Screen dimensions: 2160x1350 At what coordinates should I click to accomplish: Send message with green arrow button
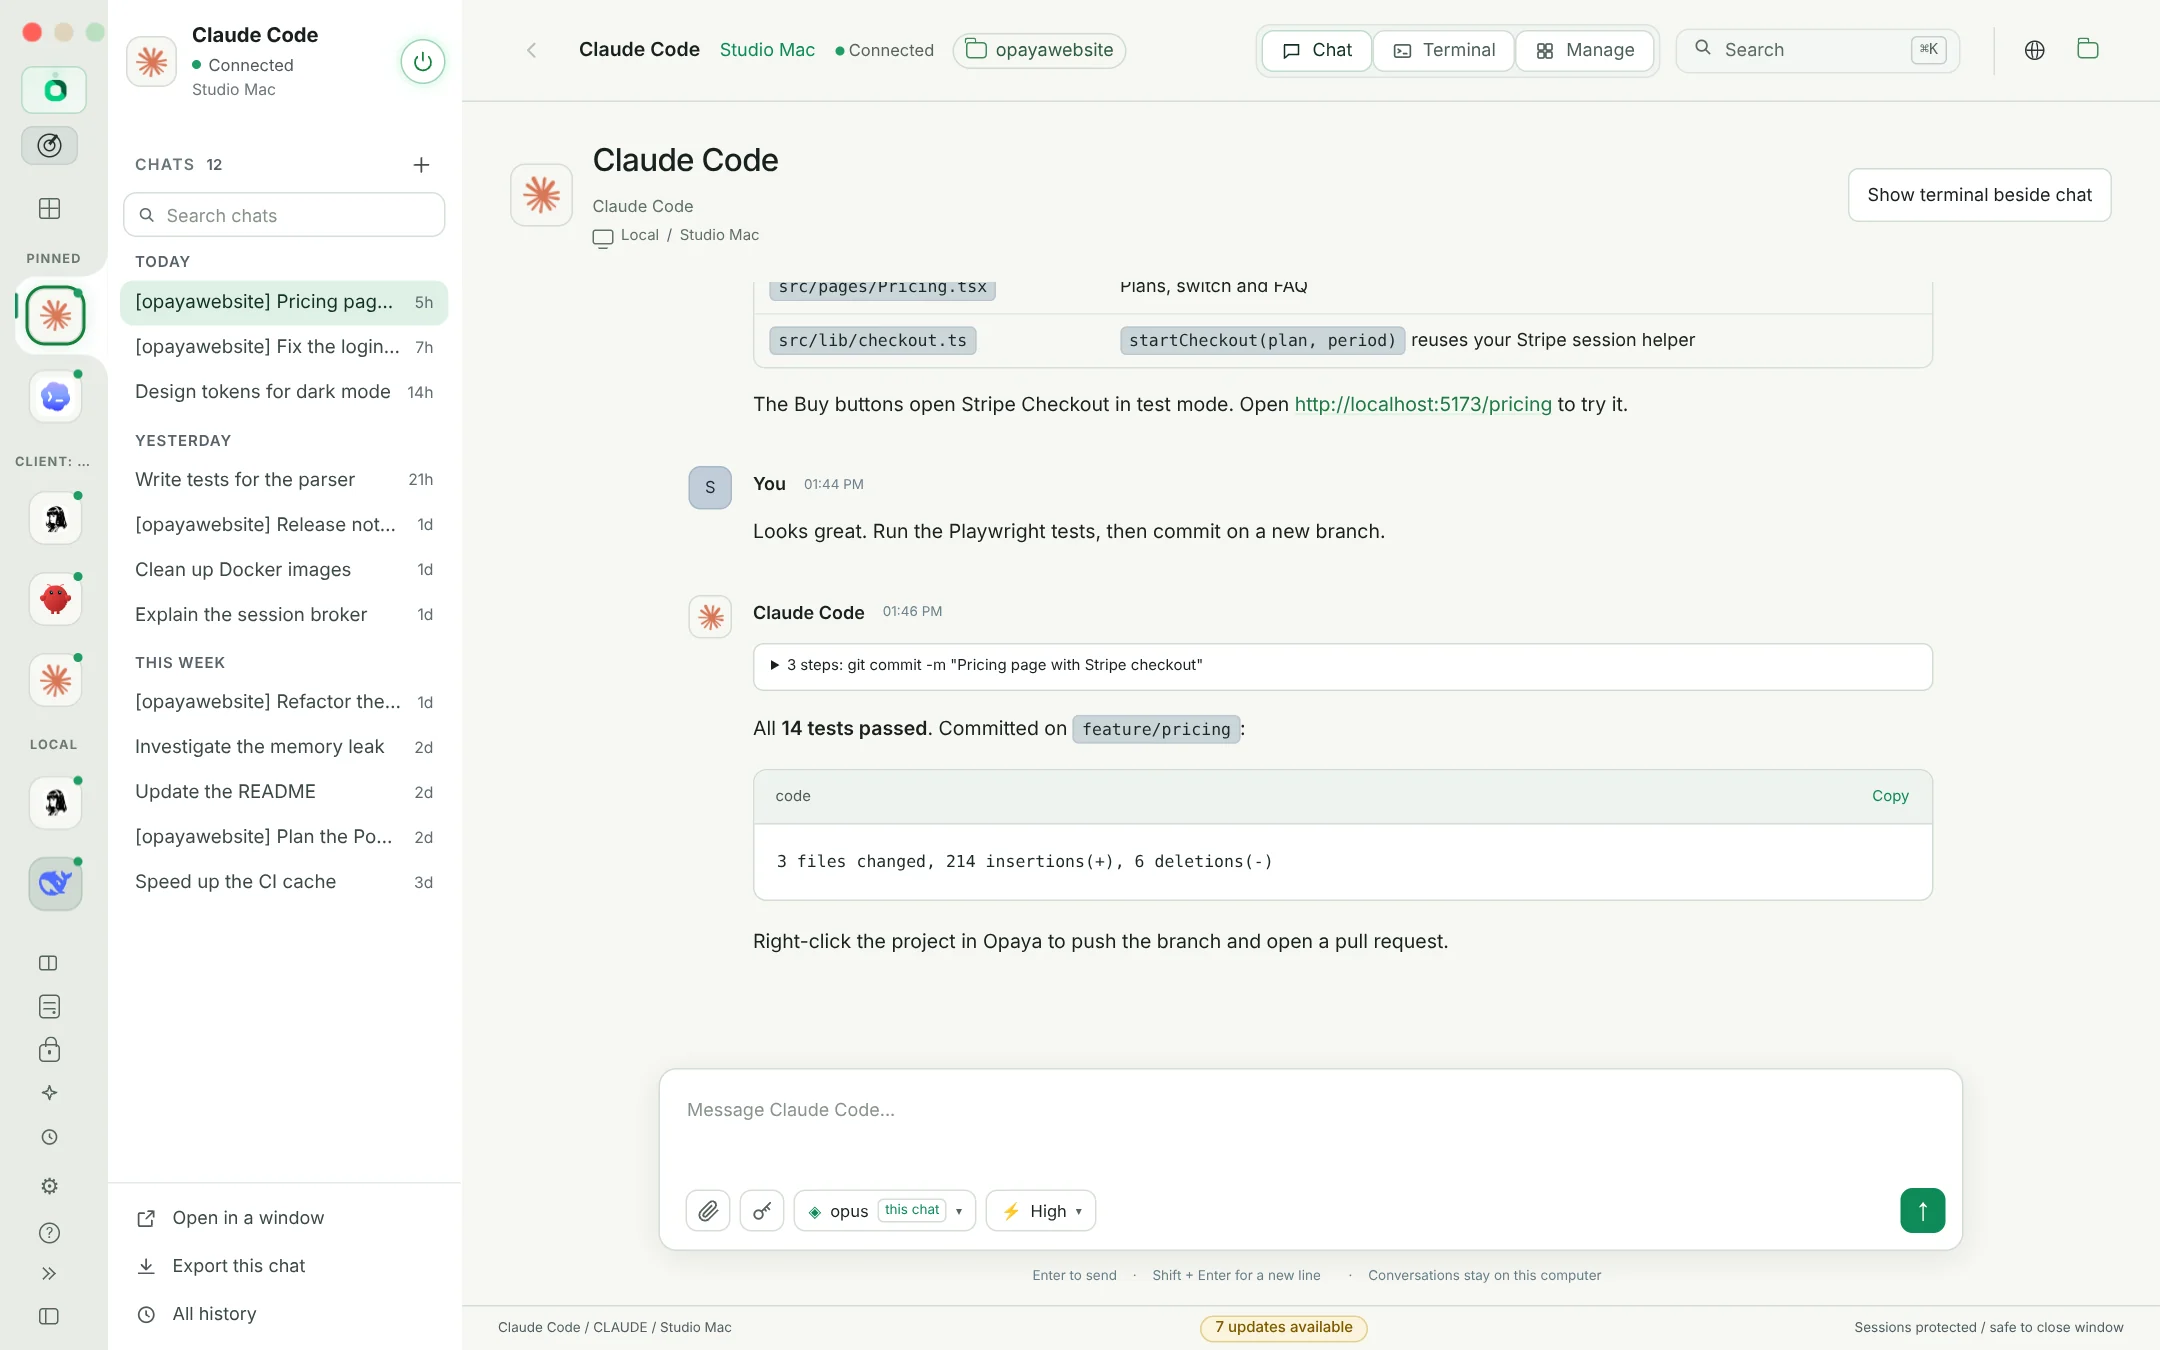1922,1211
